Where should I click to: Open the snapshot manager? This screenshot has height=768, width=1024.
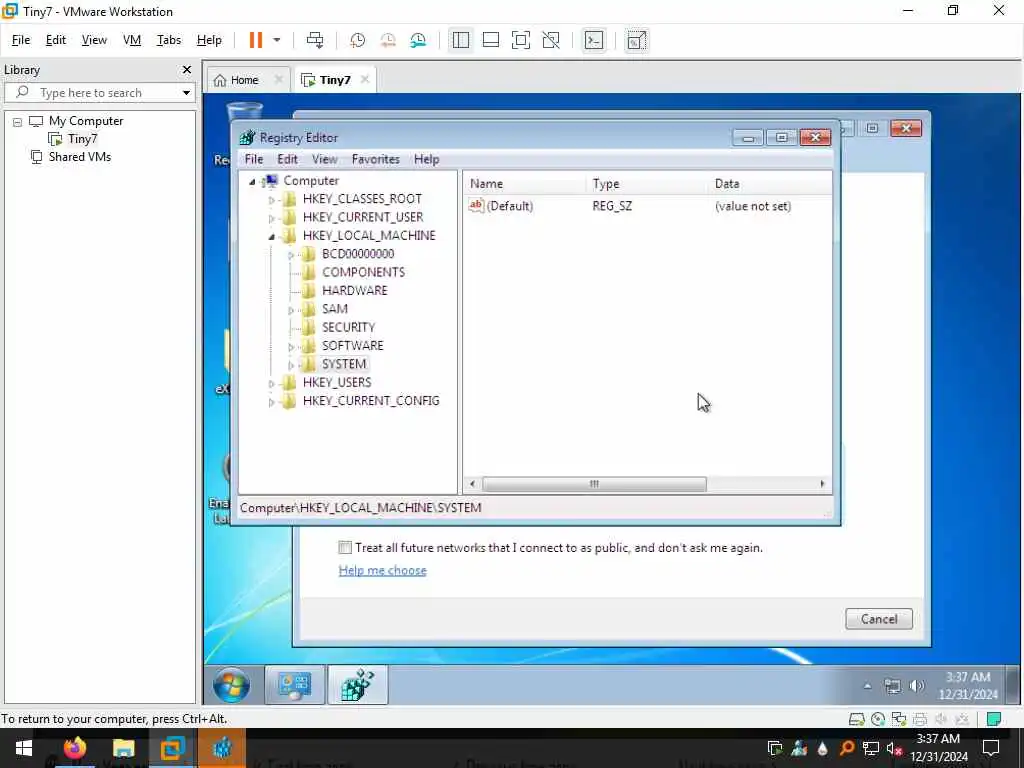(419, 40)
